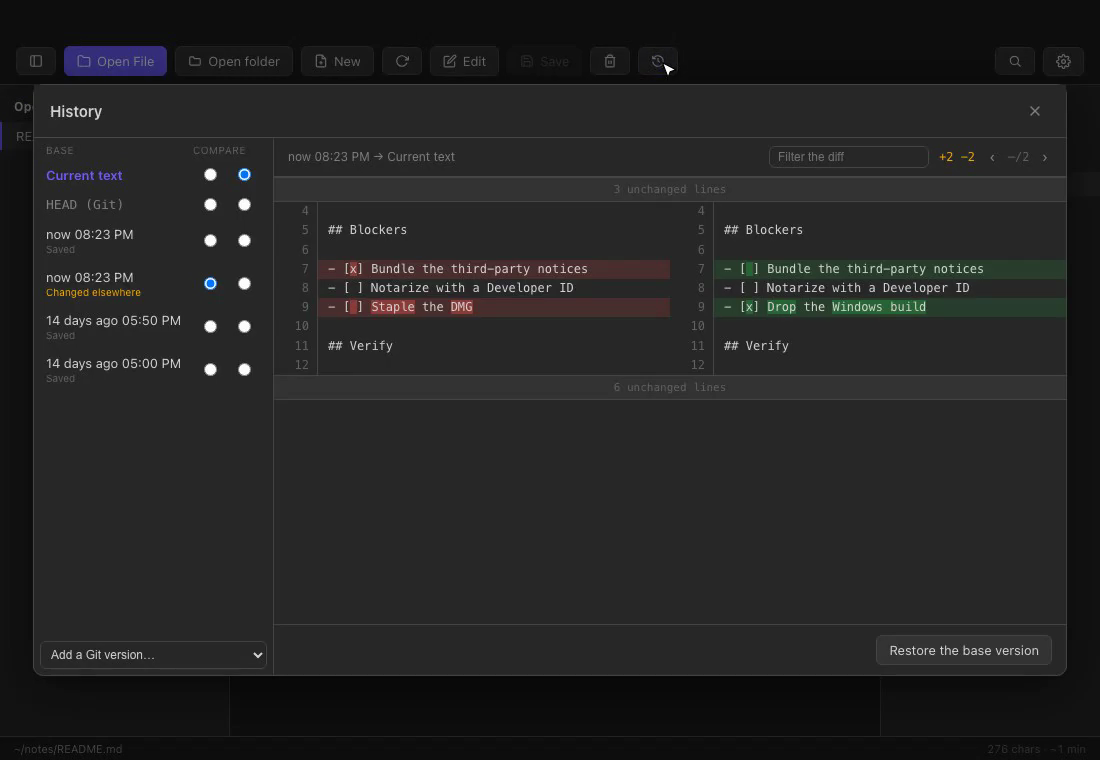Click the reload icon in toolbar
The height and width of the screenshot is (760, 1100).
point(402,61)
